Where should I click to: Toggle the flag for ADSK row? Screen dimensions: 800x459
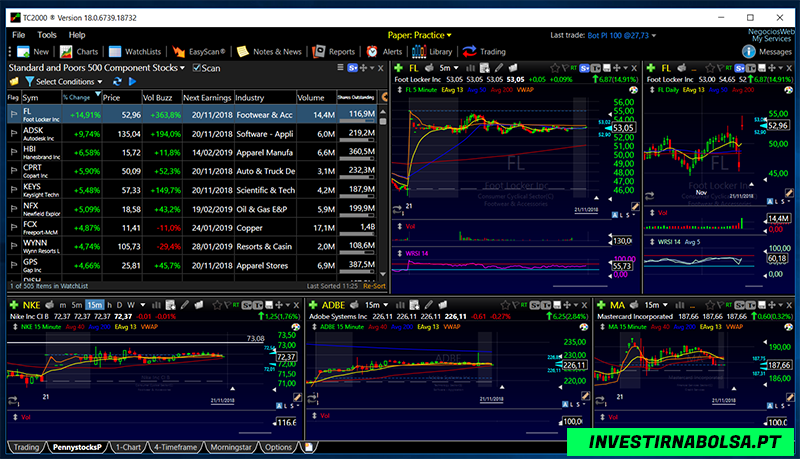click(14, 134)
